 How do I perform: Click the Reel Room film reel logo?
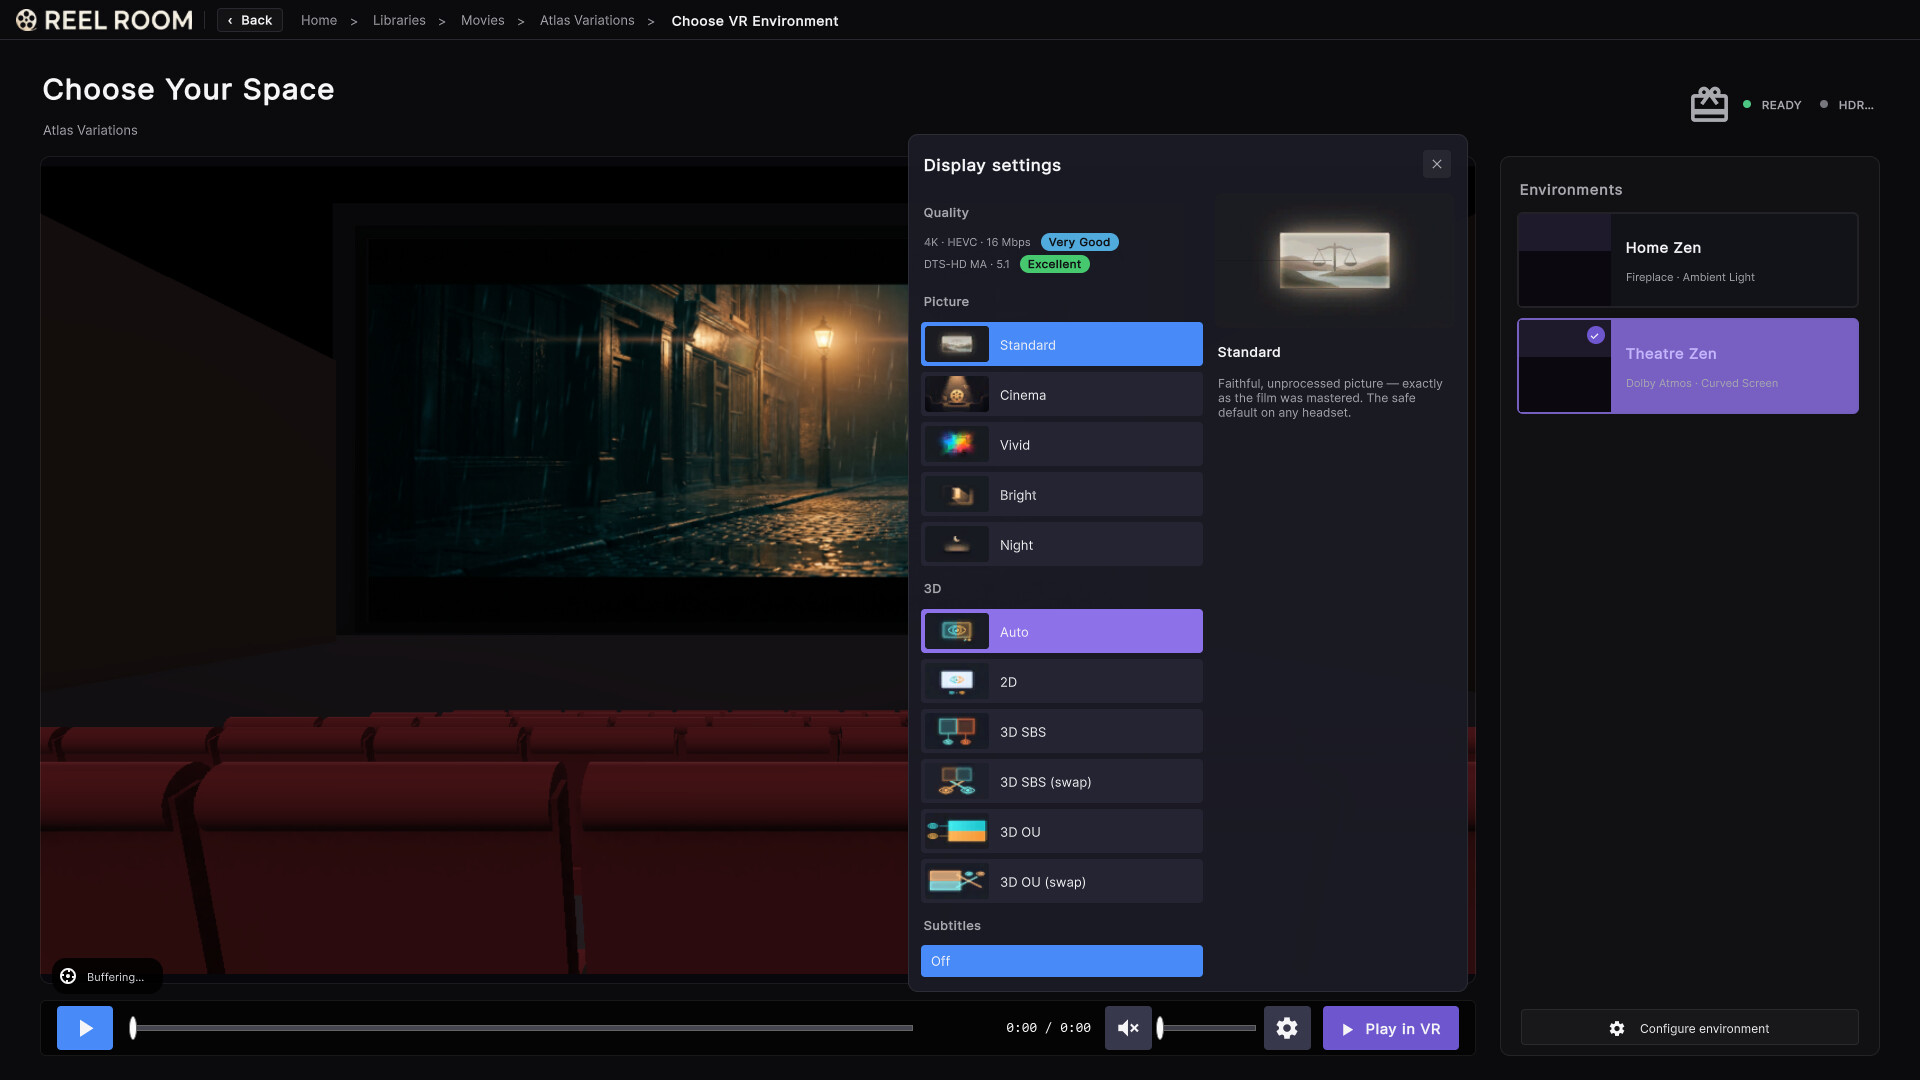(26, 20)
